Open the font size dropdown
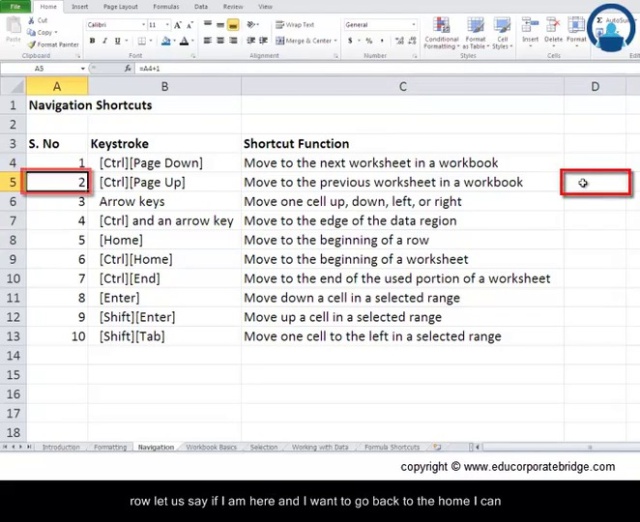 point(167,25)
